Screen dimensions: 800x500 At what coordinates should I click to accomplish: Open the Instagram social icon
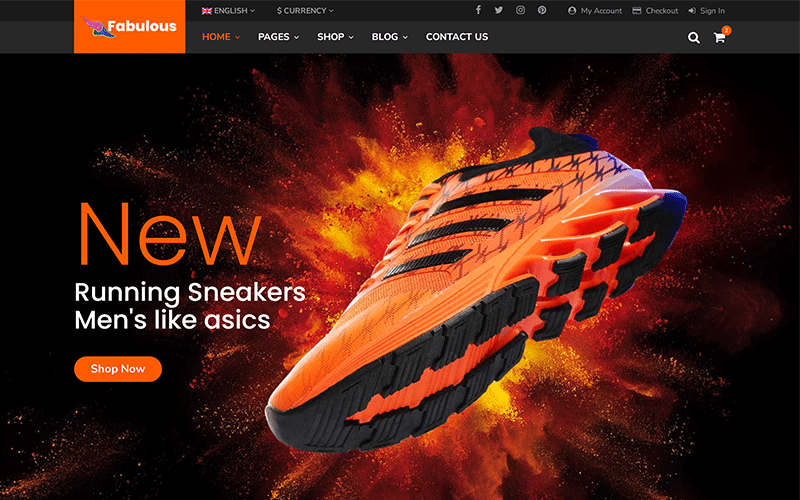tap(520, 10)
